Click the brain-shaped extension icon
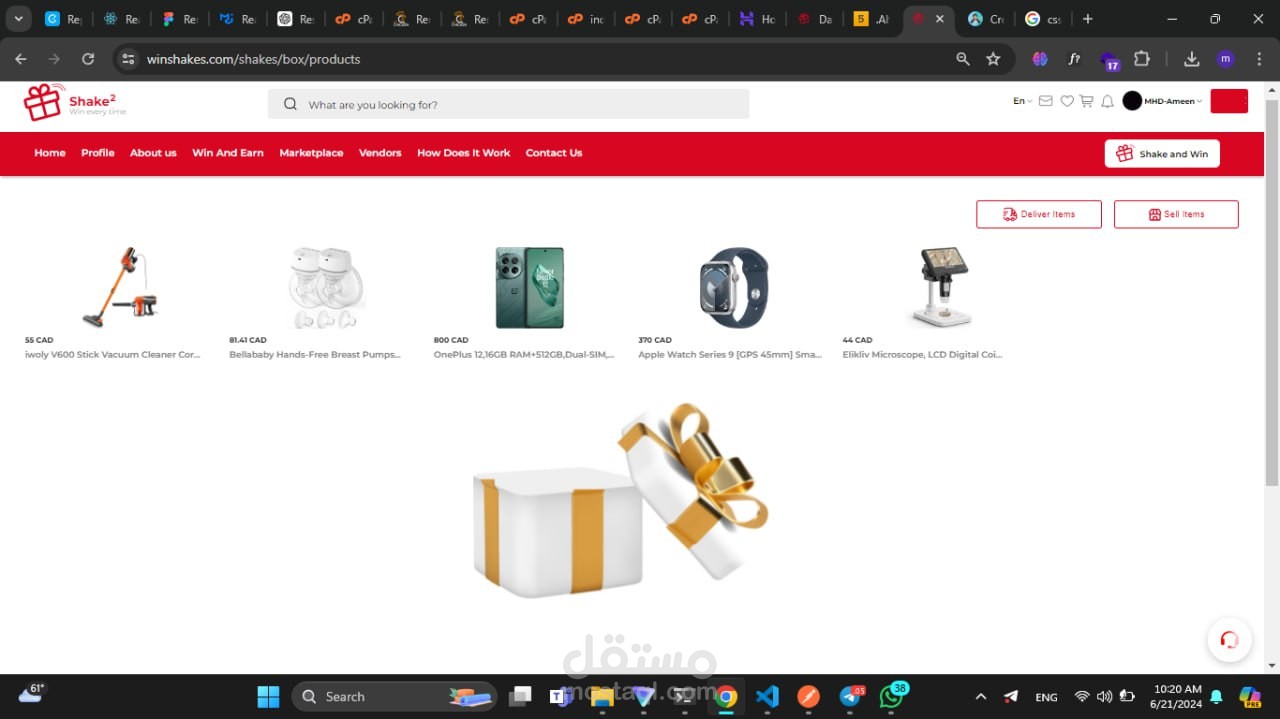Image resolution: width=1280 pixels, height=719 pixels. tap(1040, 59)
